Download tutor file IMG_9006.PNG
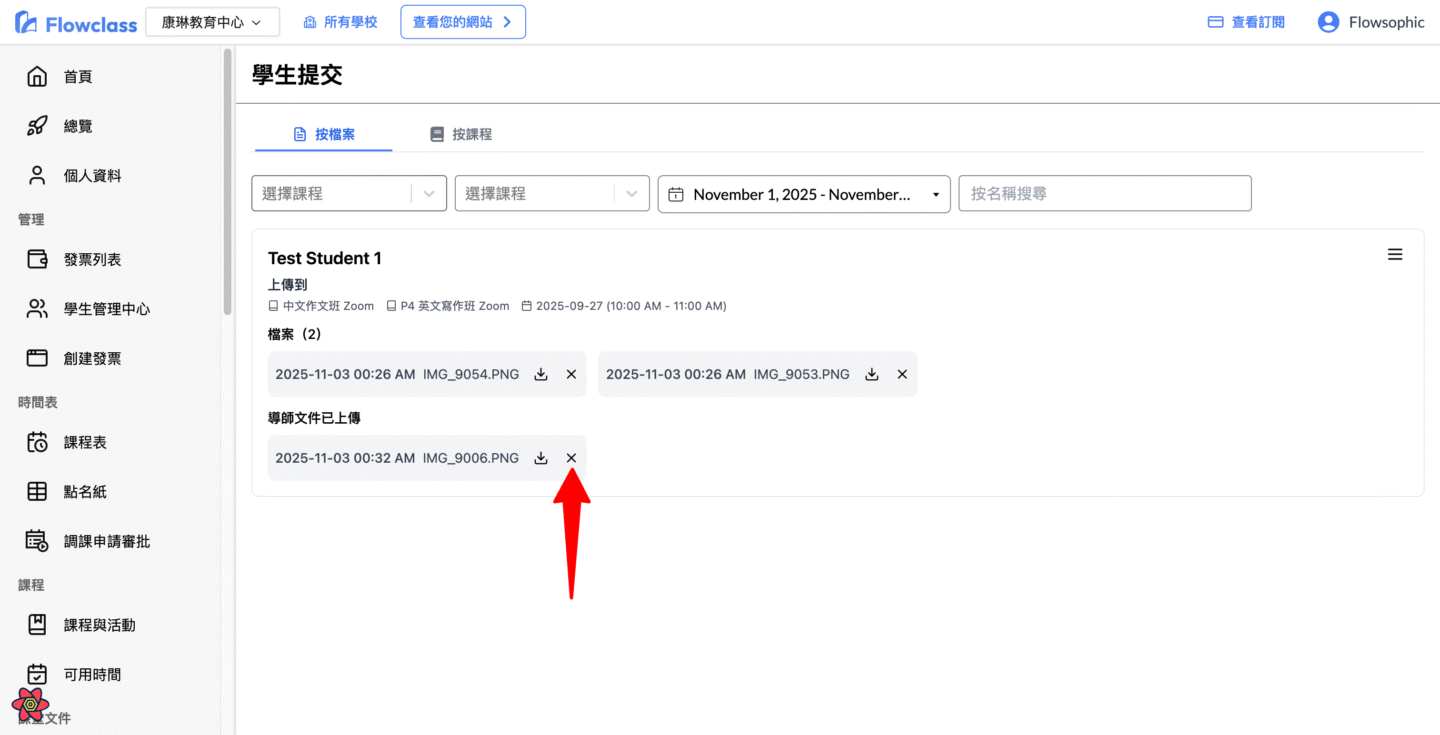The height and width of the screenshot is (735, 1440). click(x=541, y=458)
